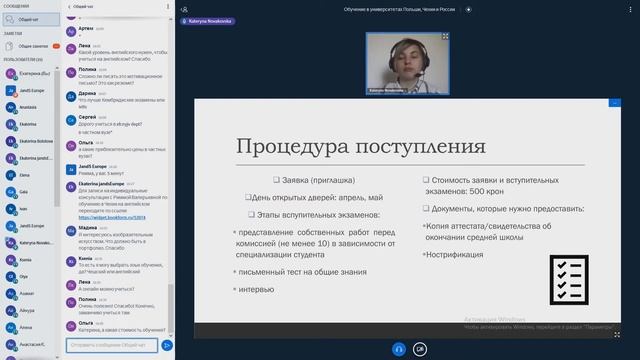Select user Ekaterina Bolotova in the user list

pos(29,141)
